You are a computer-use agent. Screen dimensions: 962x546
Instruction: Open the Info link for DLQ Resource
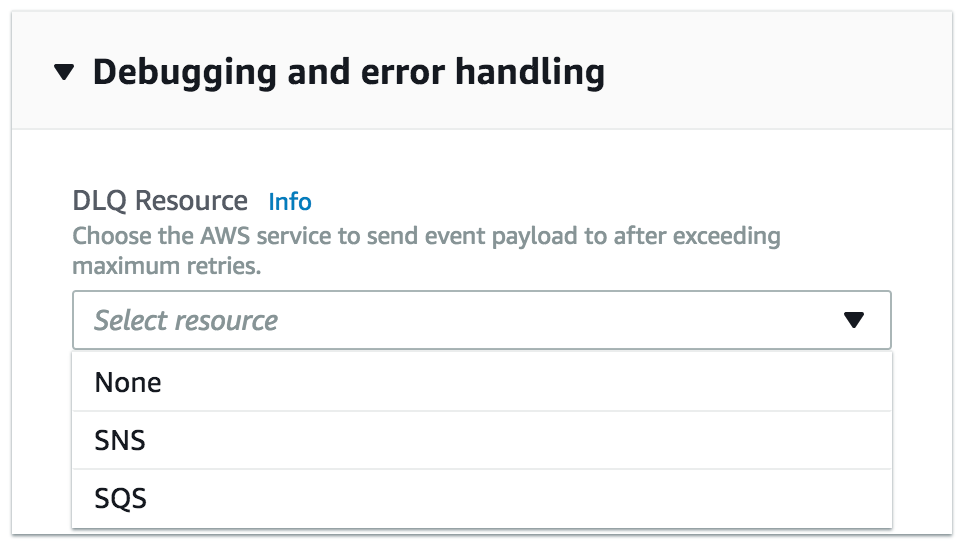point(290,202)
